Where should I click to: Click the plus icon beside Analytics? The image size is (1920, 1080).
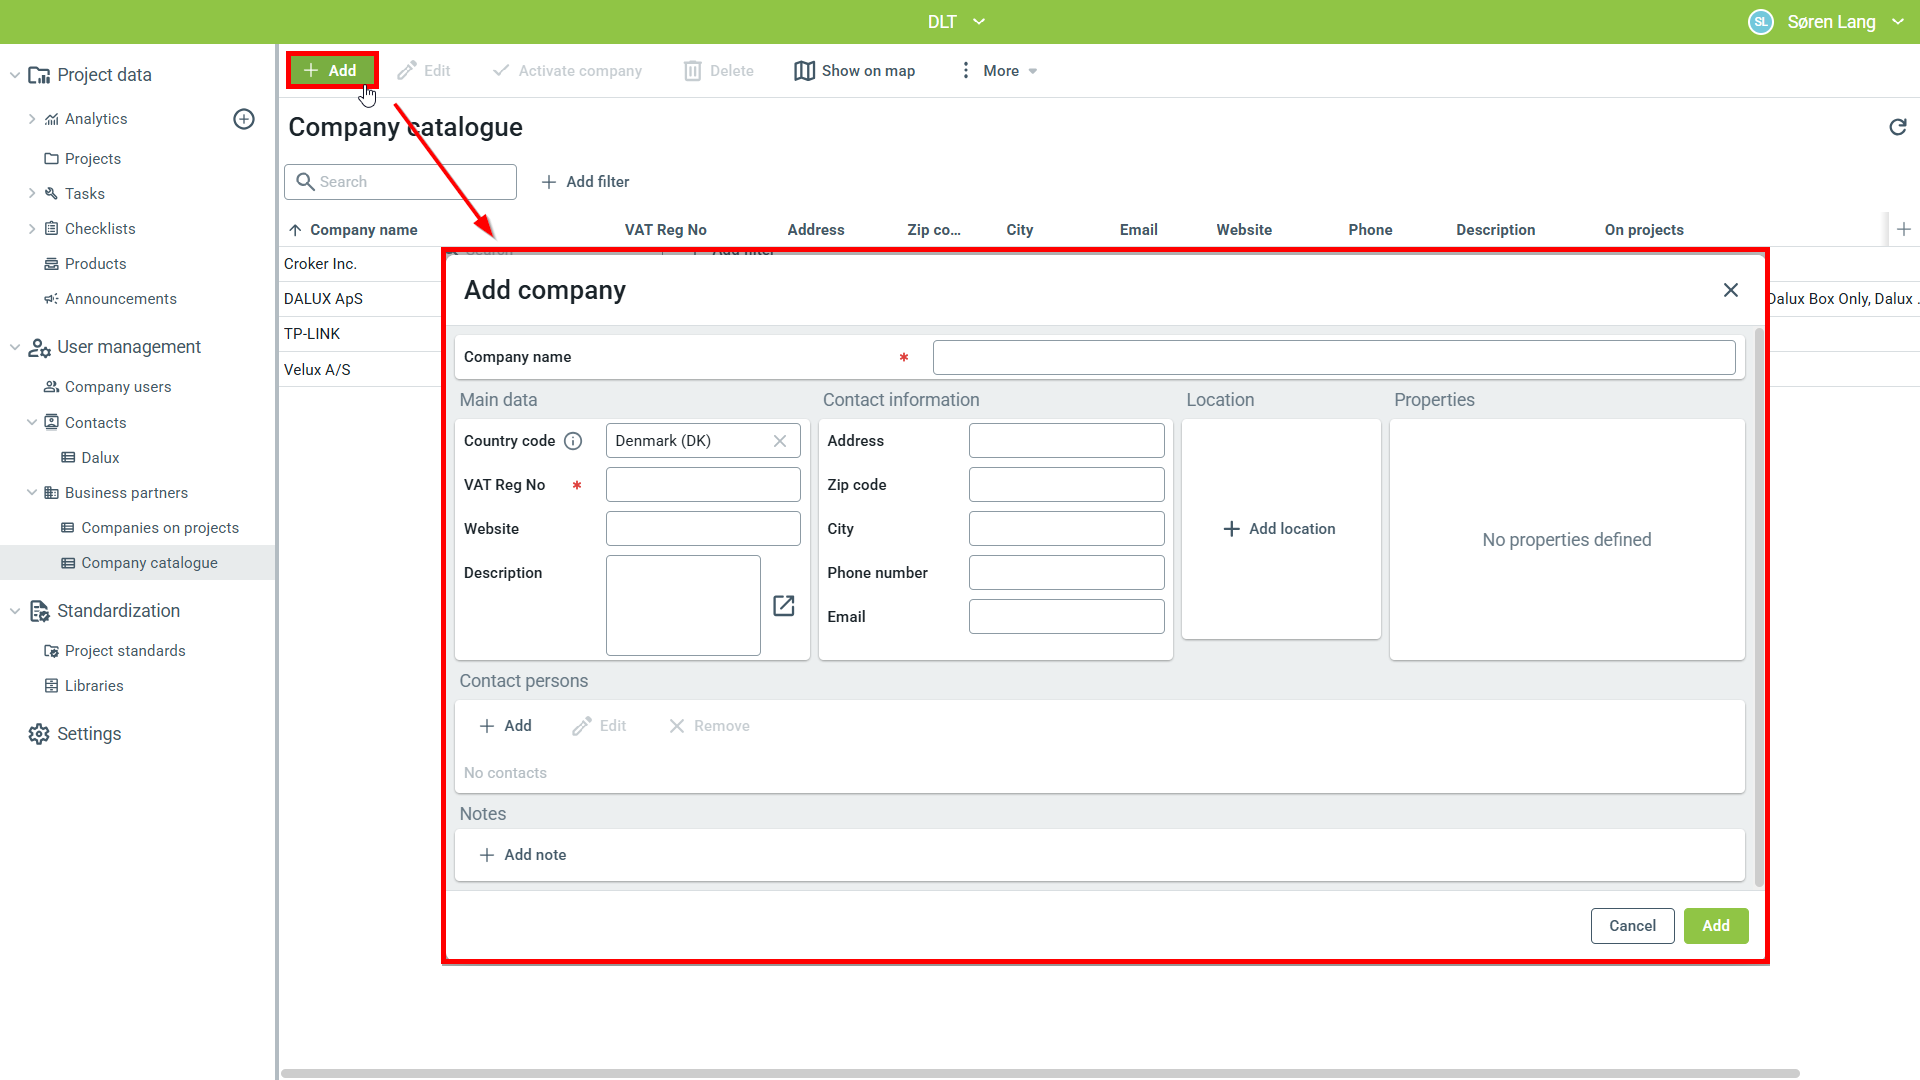[244, 119]
